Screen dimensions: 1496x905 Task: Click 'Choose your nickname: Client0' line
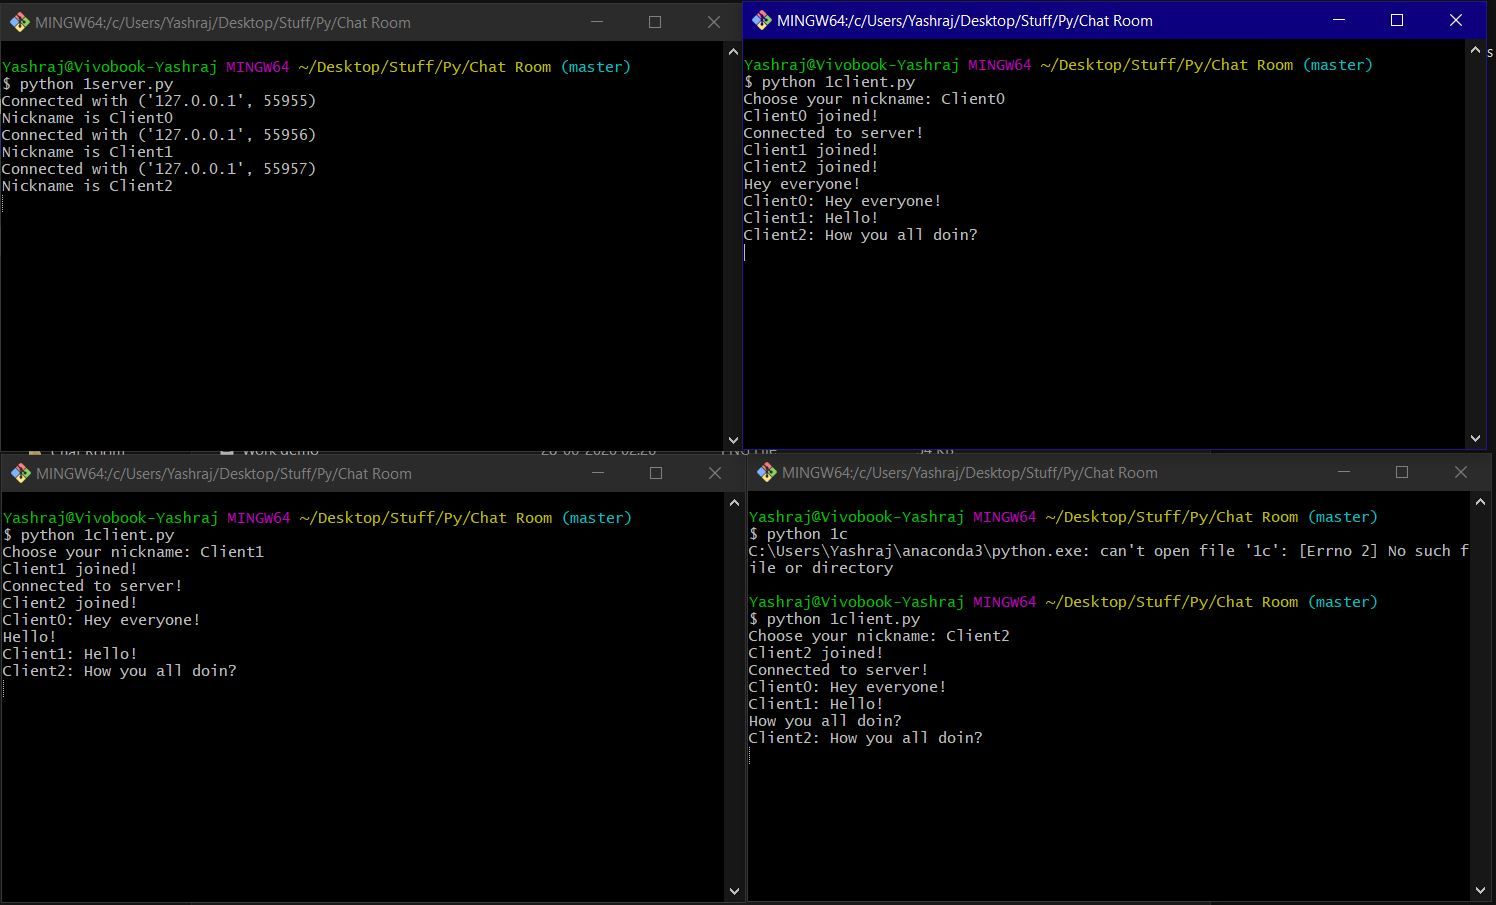(x=874, y=99)
